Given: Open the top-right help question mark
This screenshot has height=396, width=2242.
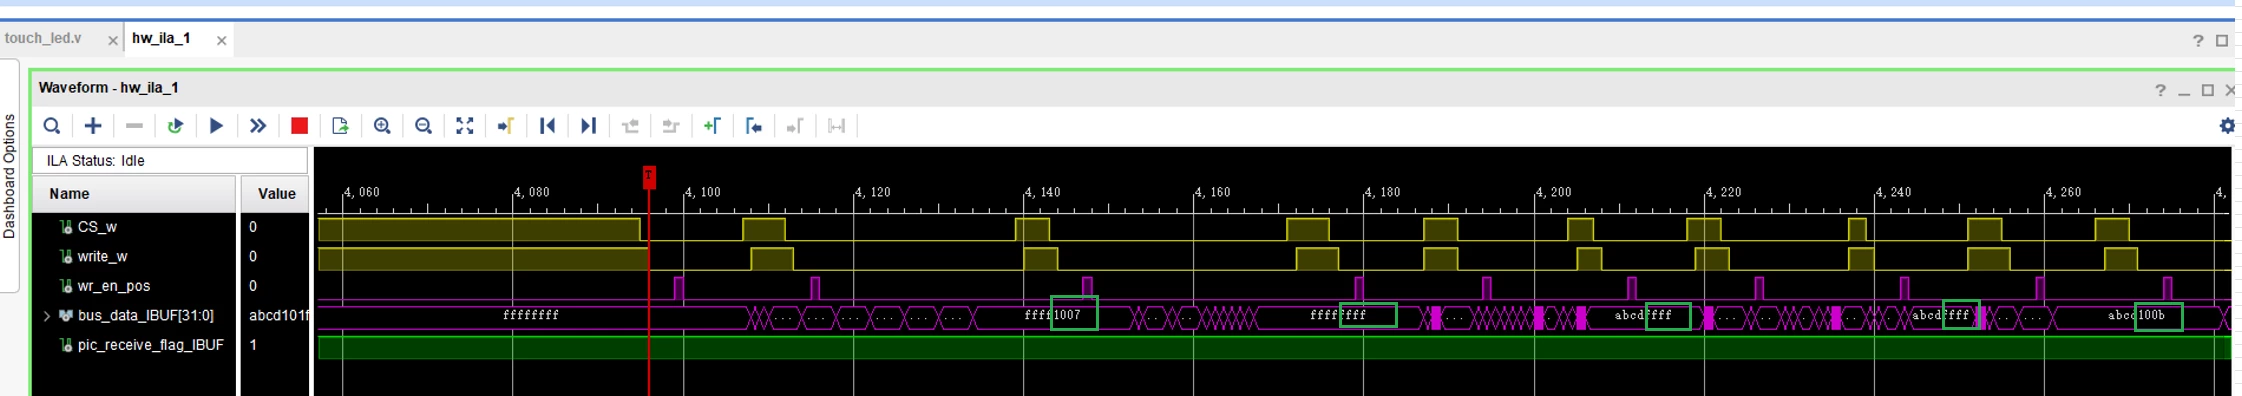Looking at the screenshot, I should (x=2198, y=41).
